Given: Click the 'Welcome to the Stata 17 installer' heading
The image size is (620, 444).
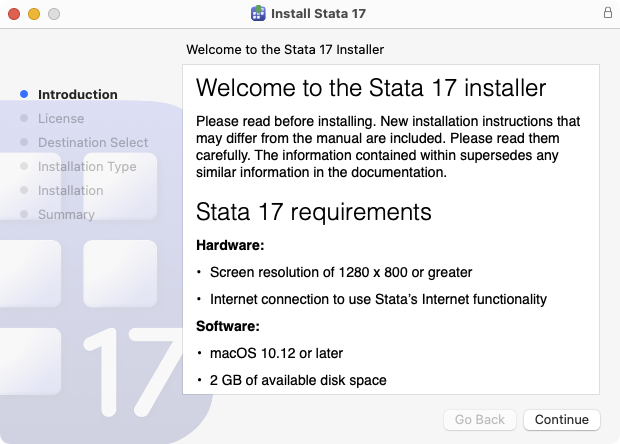Looking at the screenshot, I should click(x=371, y=86).
